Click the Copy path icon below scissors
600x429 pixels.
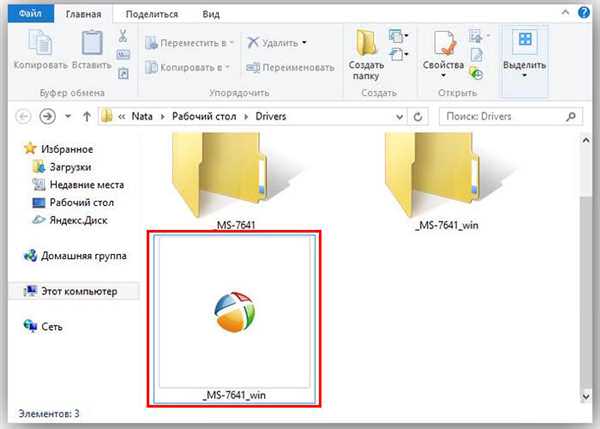pos(123,55)
